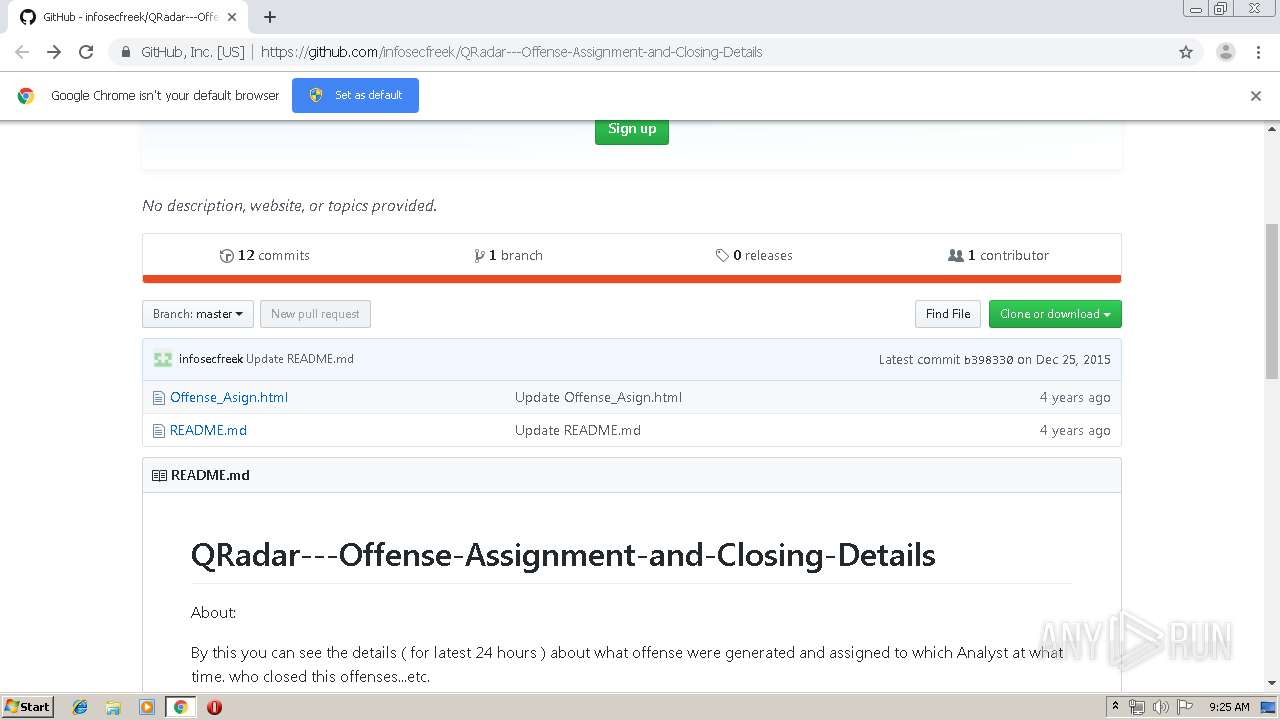Click the taskbar clock 9:25 AM
The width and height of the screenshot is (1280, 720).
[1229, 707]
